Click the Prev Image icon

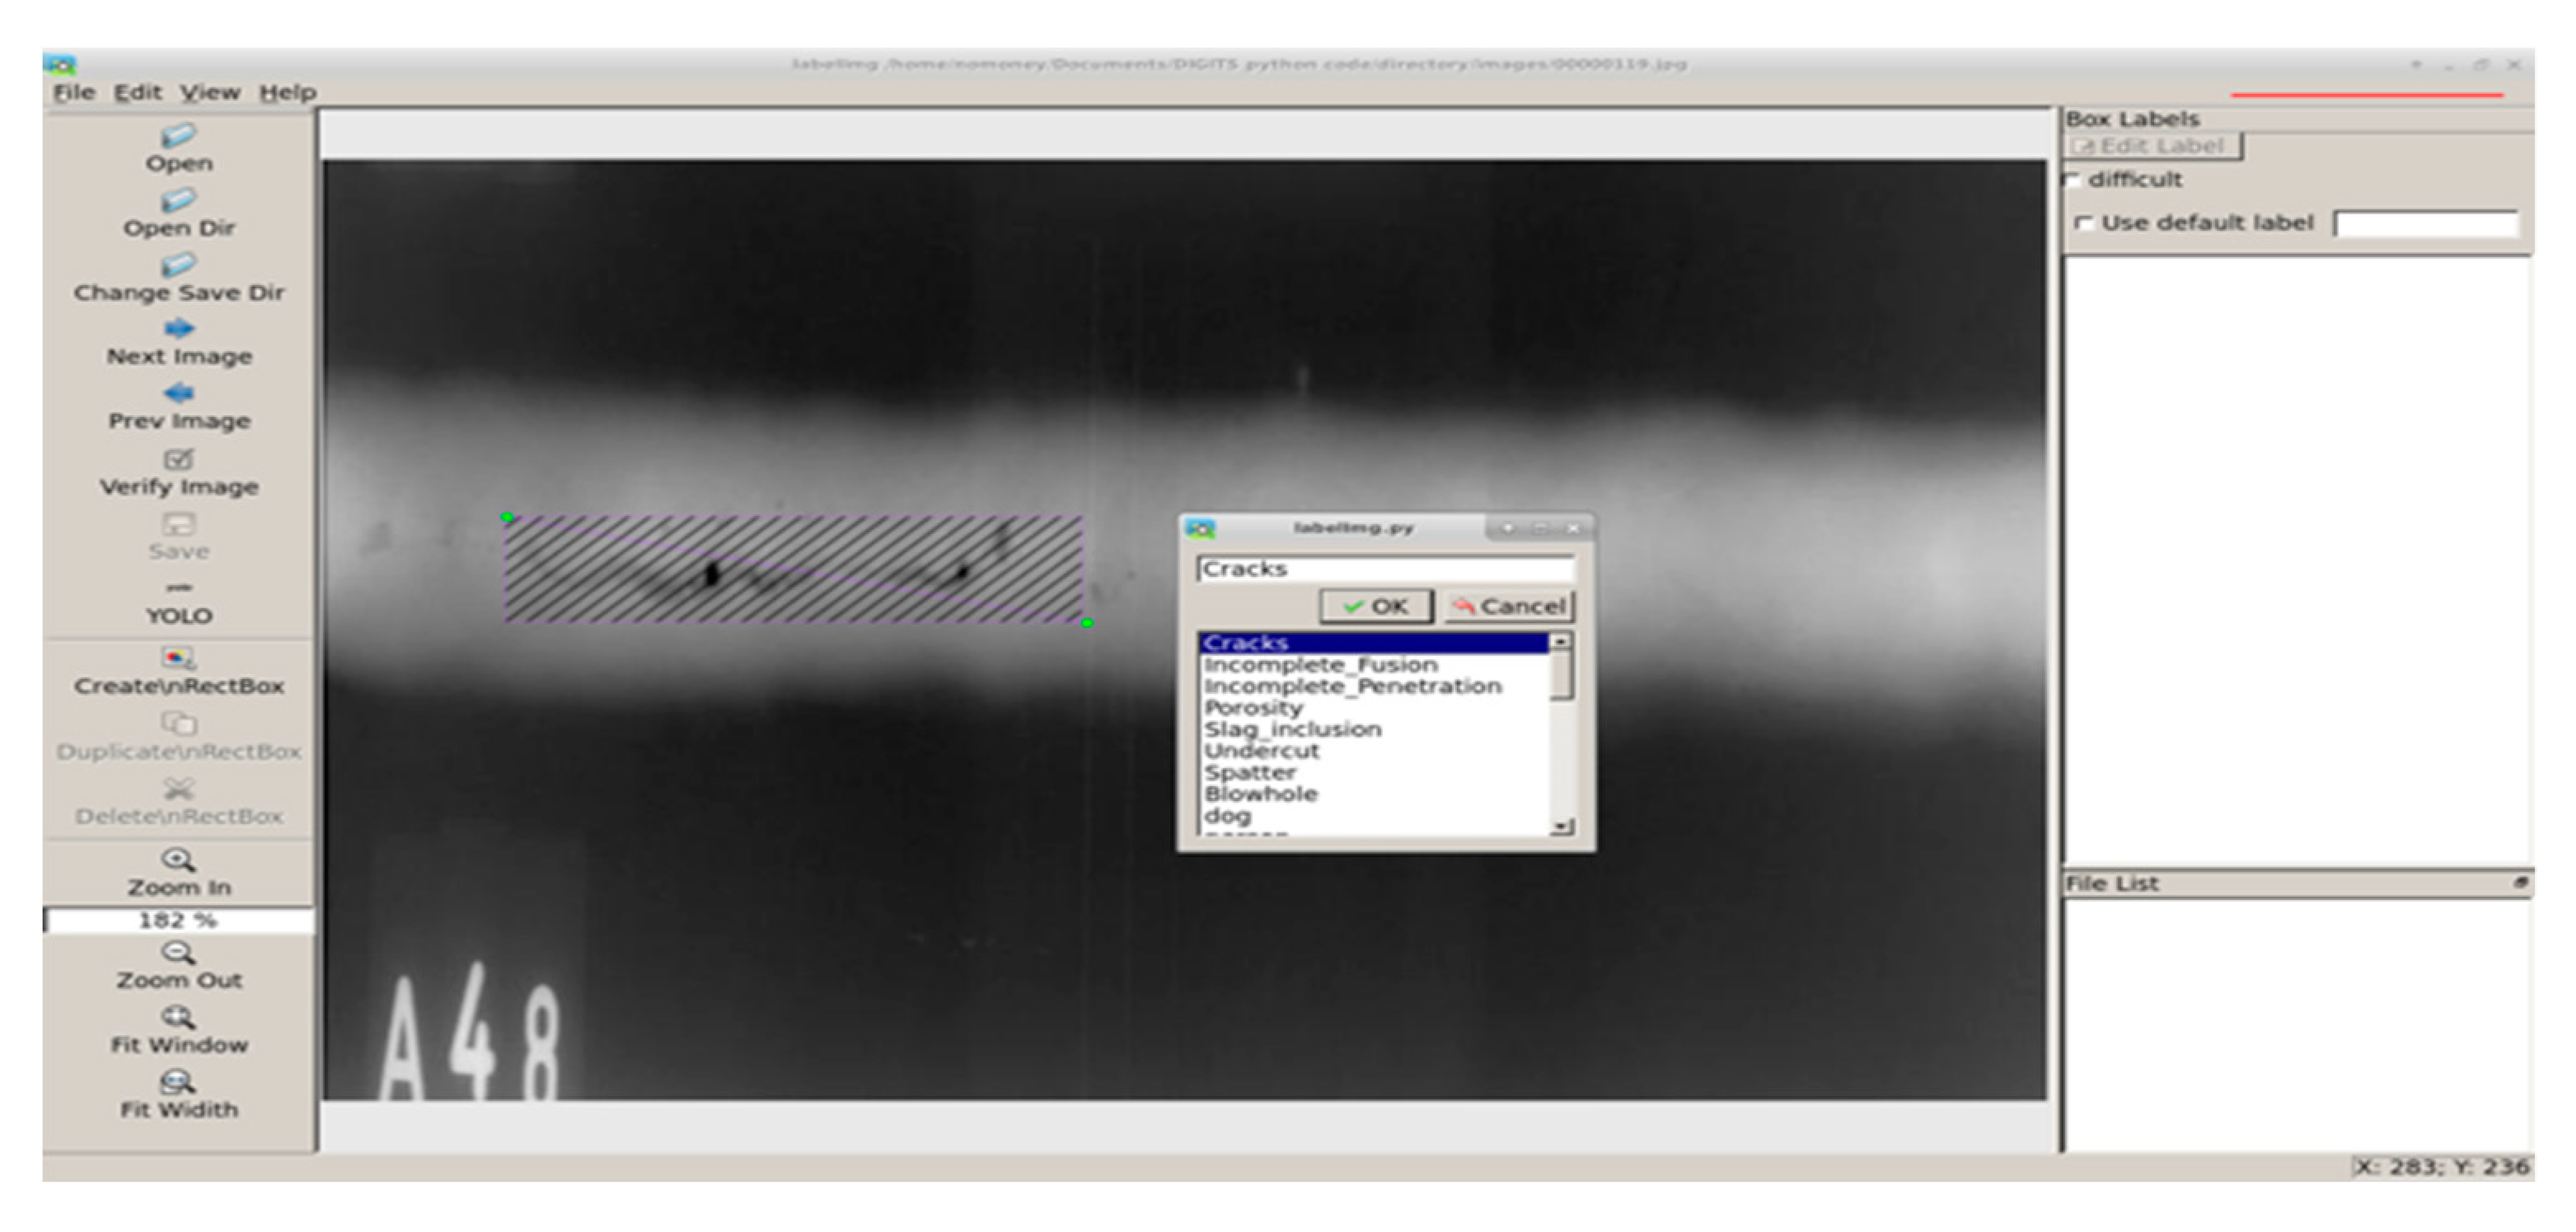tap(178, 395)
